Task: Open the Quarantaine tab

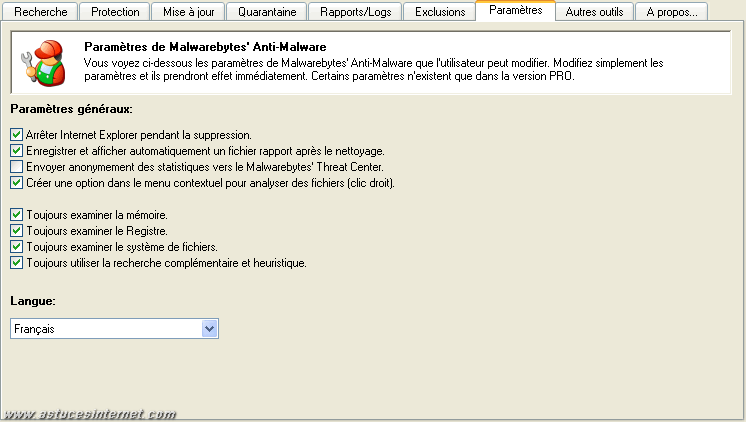Action: (x=267, y=12)
